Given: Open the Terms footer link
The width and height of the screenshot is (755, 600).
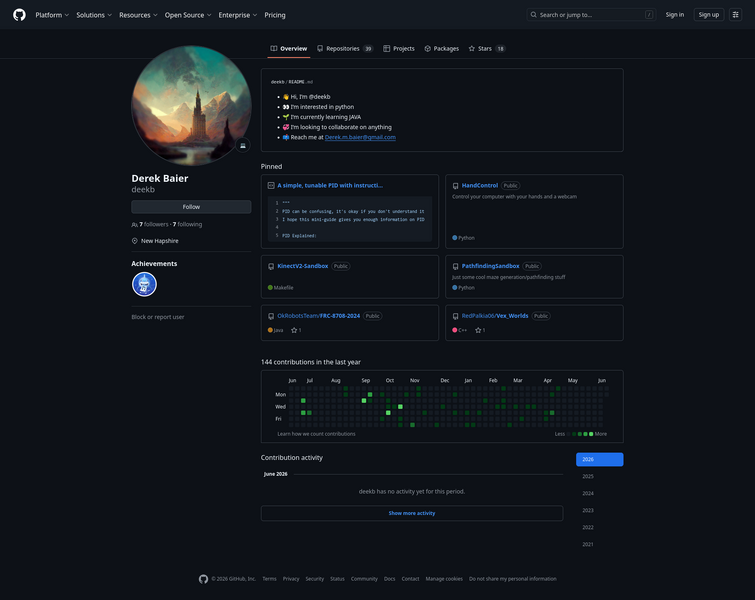Looking at the screenshot, I should click(x=269, y=579).
